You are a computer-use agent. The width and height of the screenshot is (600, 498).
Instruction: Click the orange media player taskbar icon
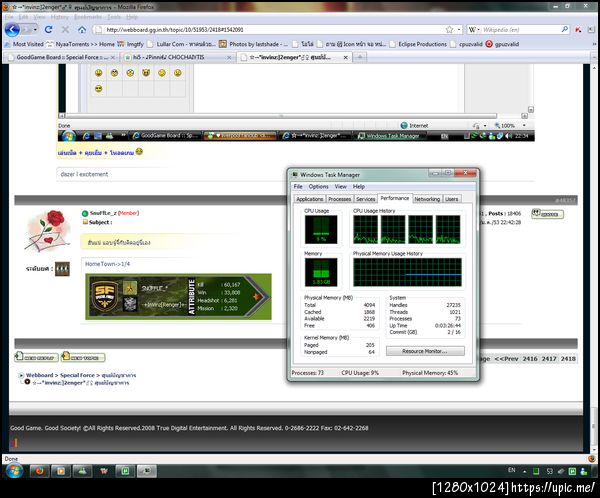click(61, 471)
